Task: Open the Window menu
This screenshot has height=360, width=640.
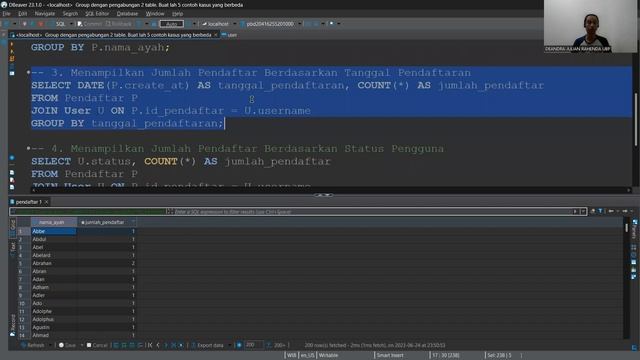Action: pyautogui.click(x=155, y=13)
